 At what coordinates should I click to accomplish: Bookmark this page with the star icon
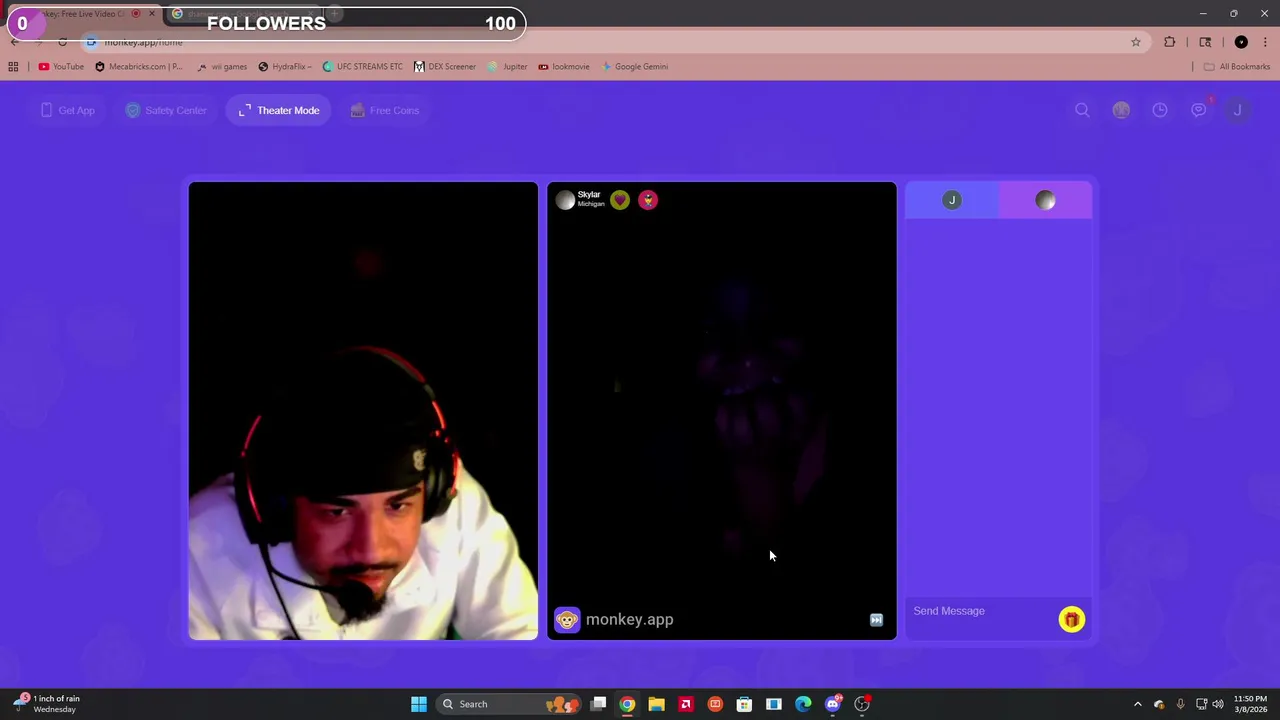pyautogui.click(x=1136, y=42)
